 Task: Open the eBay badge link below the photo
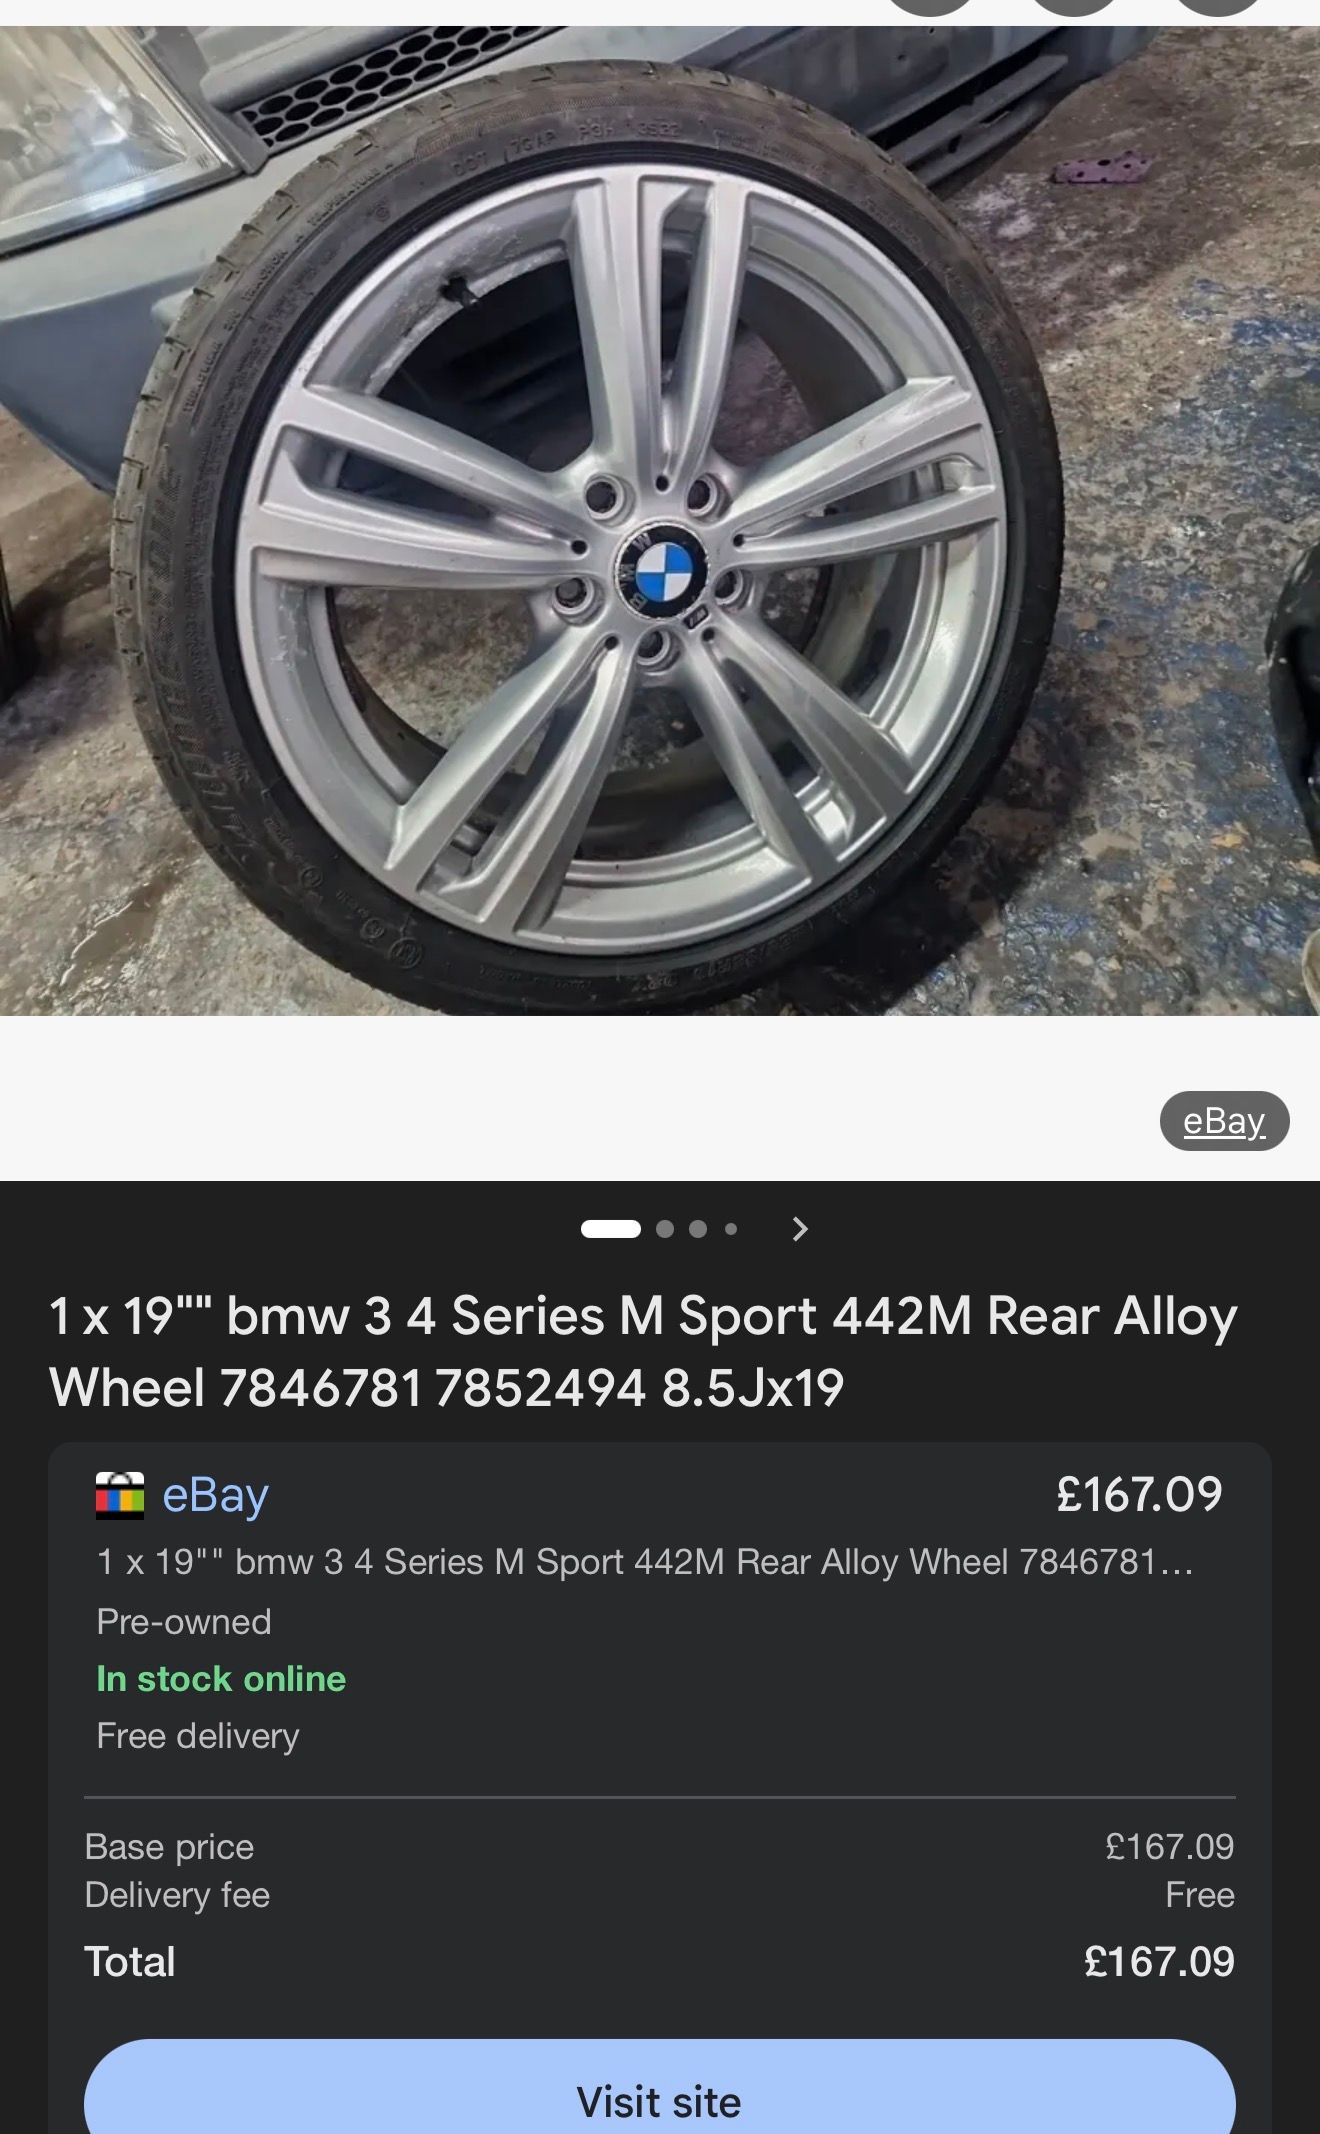click(x=1224, y=1121)
